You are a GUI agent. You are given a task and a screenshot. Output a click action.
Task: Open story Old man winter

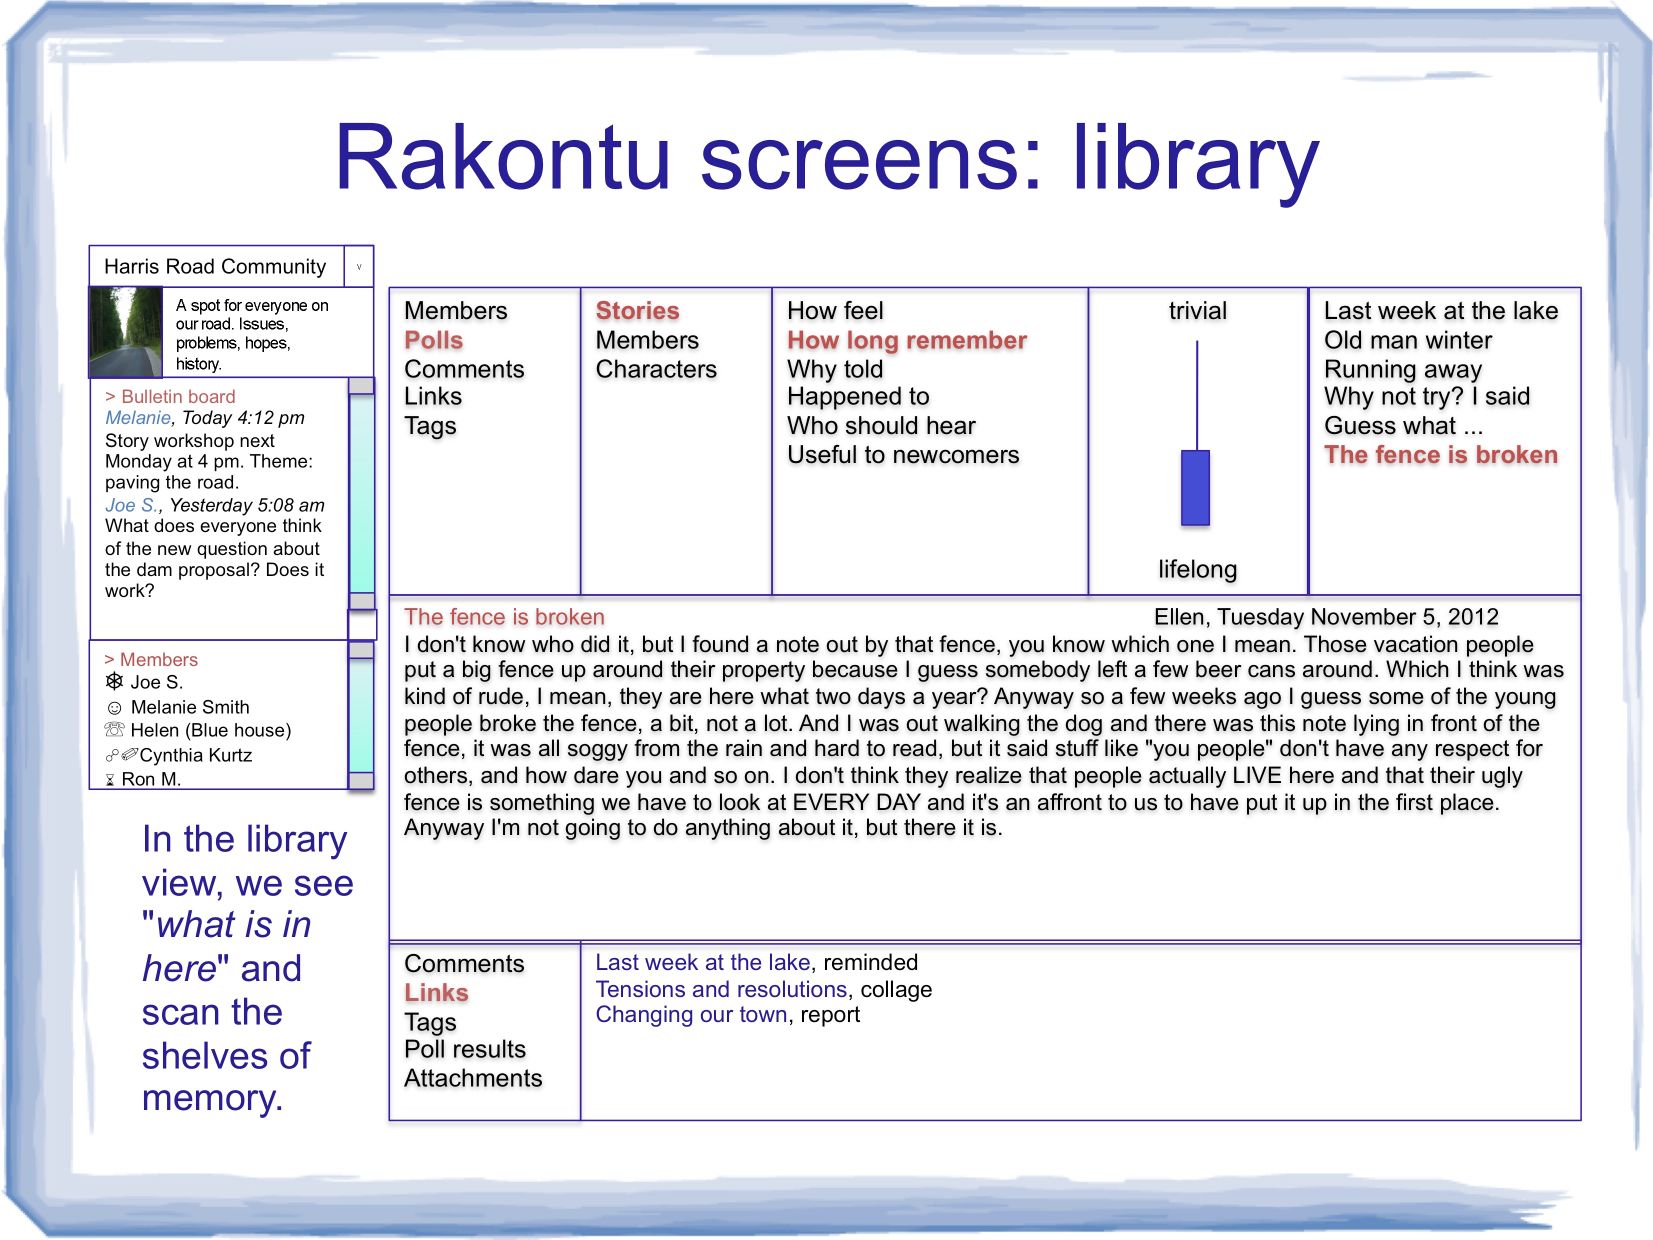[x=1408, y=340]
